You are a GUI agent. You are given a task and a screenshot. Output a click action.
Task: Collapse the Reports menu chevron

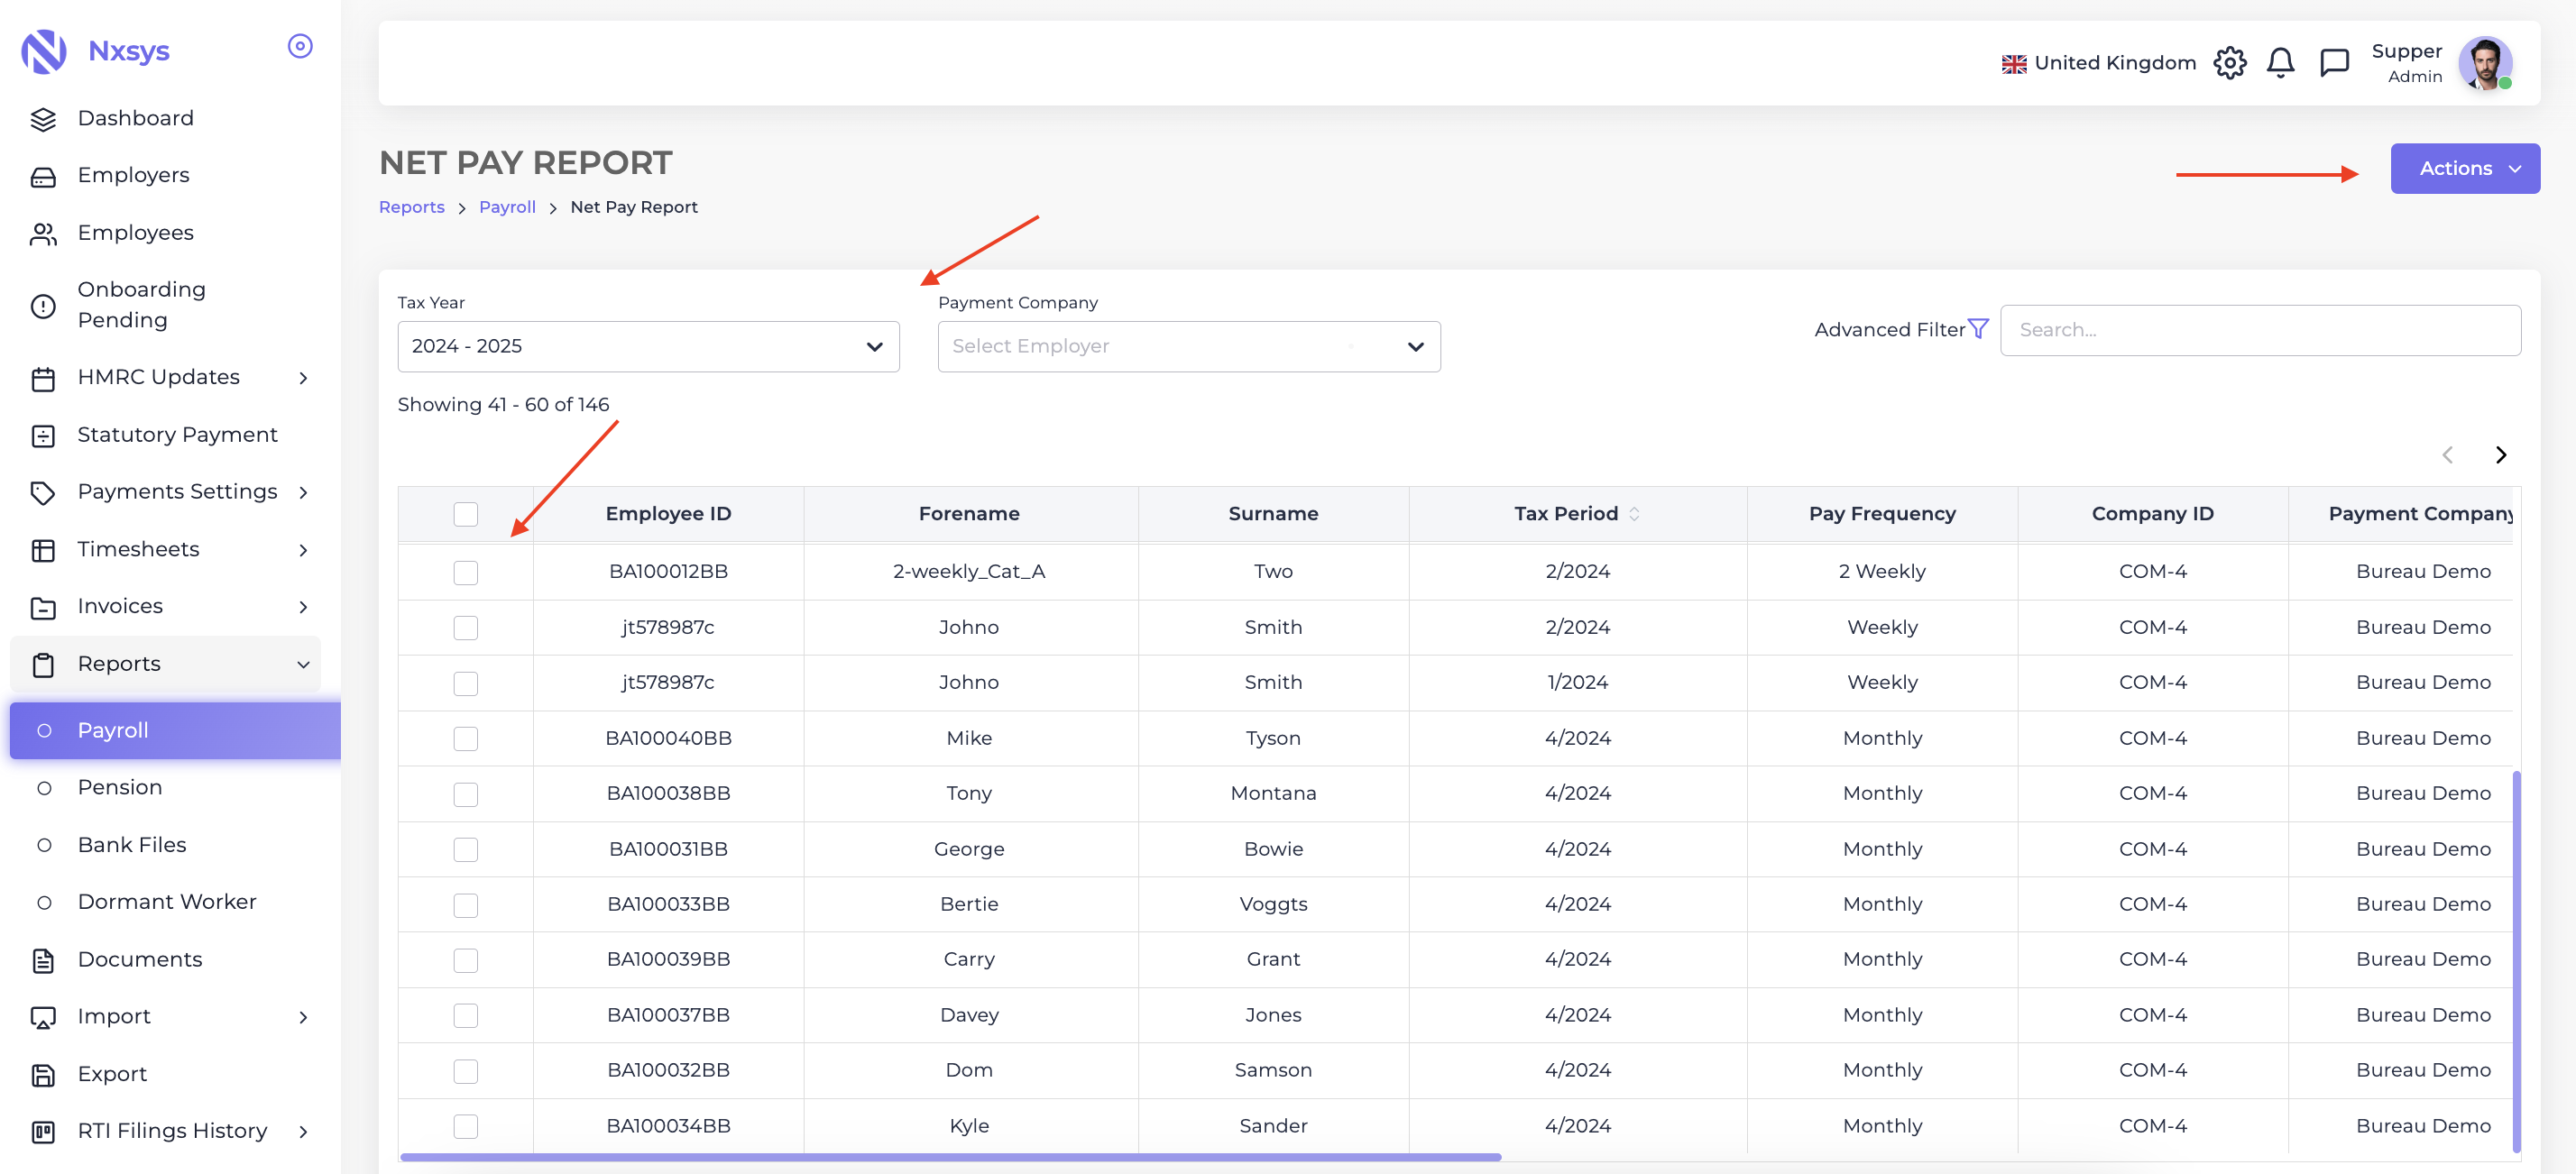coord(303,664)
